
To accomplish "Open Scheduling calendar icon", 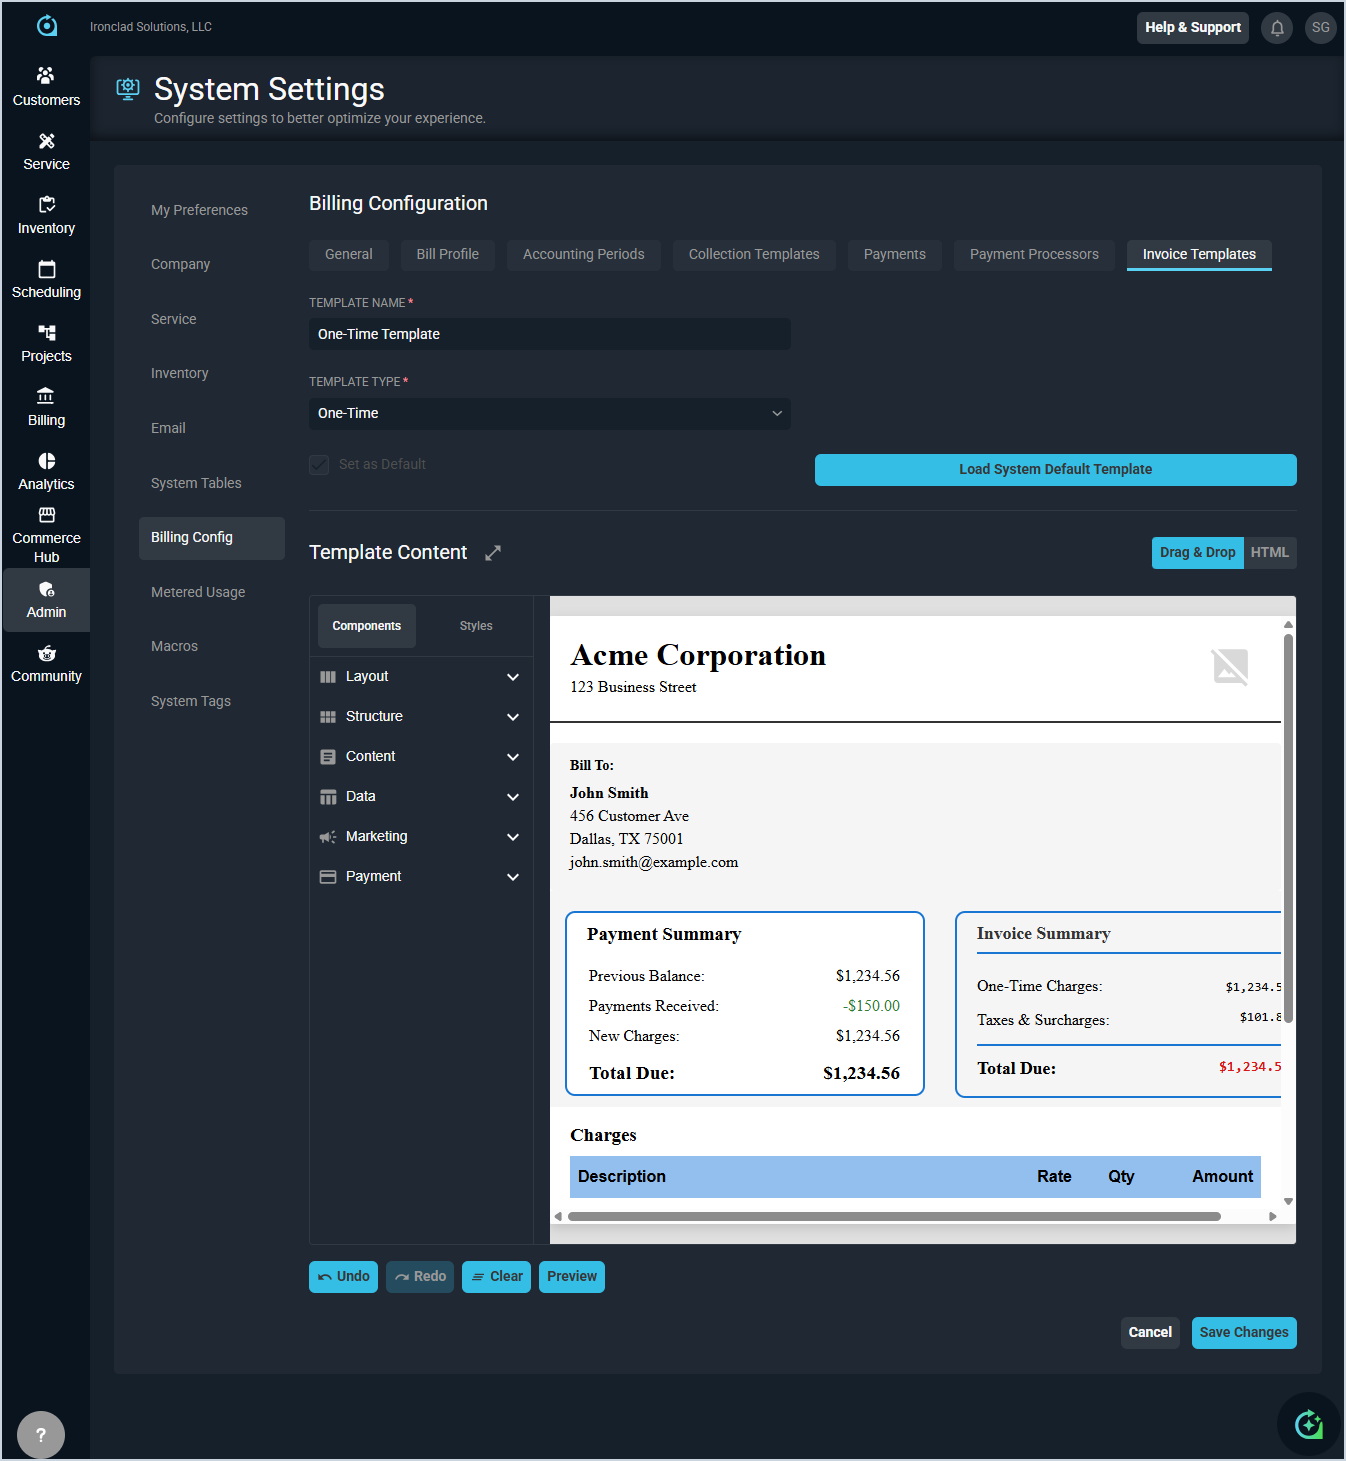I will tap(46, 269).
